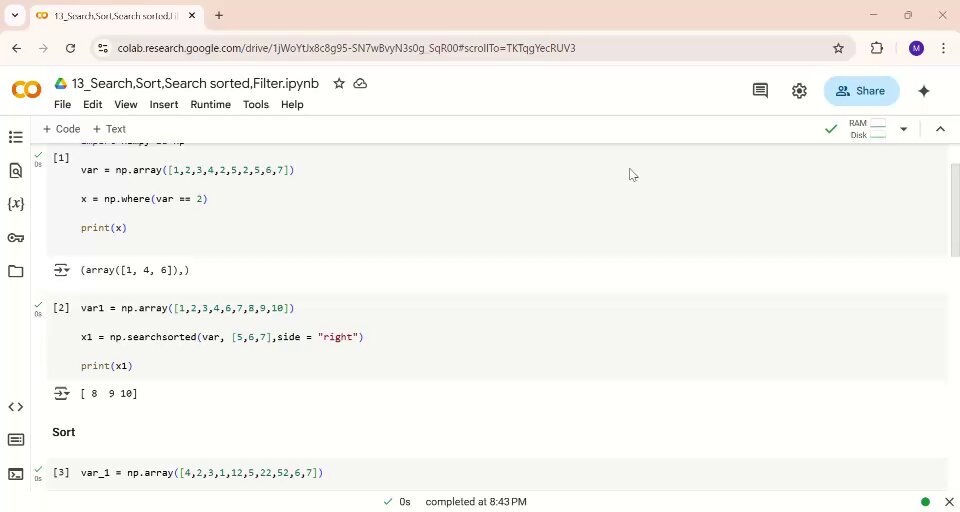Open the comments icon
This screenshot has width=960, height=512.
[760, 91]
